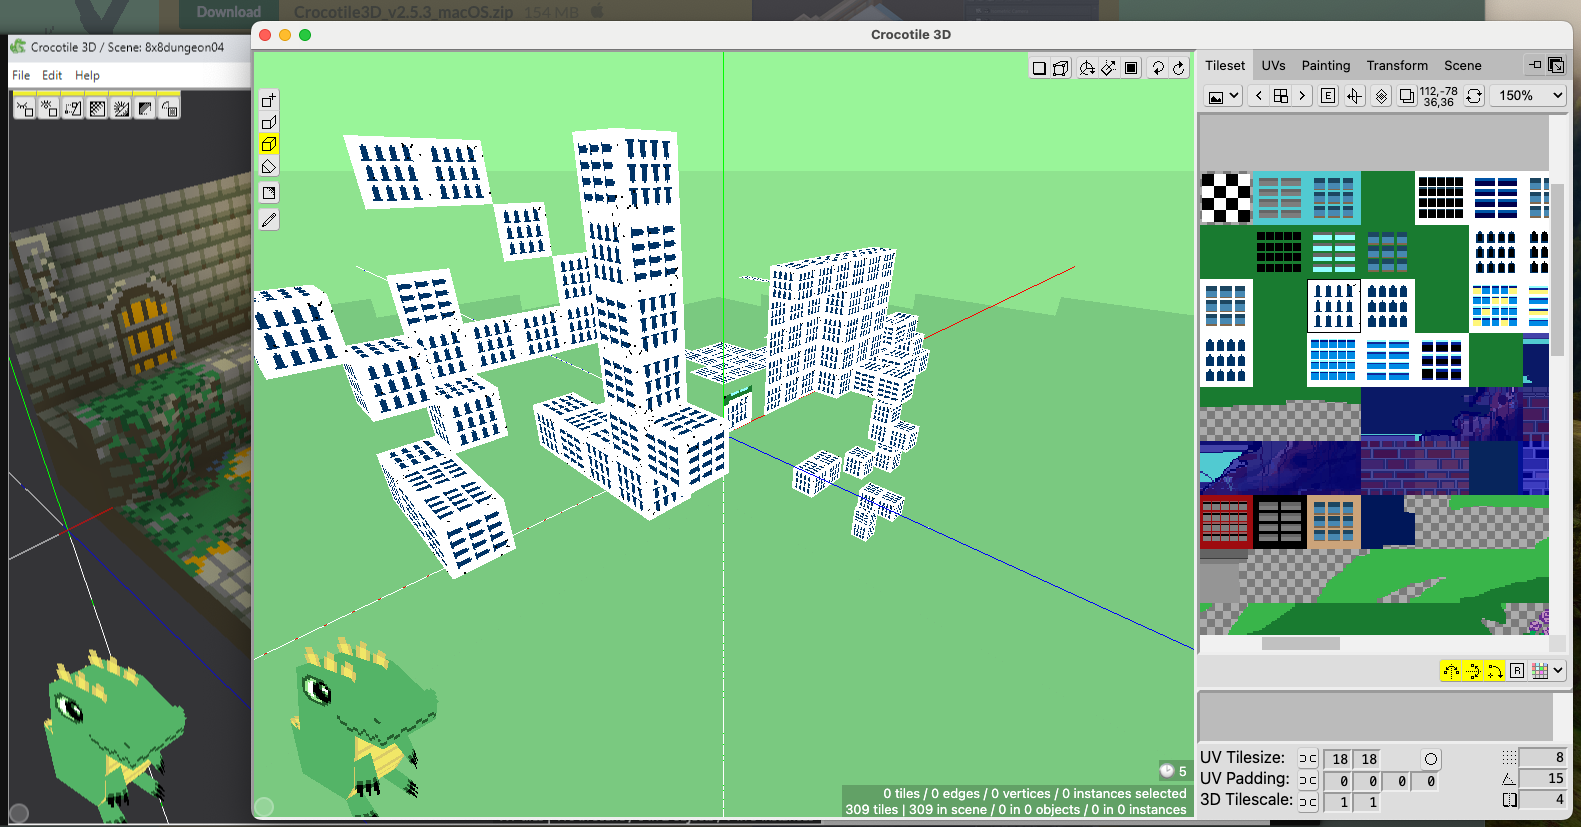Click the bottom field showing 4
The image size is (1581, 827).
(x=1543, y=799)
